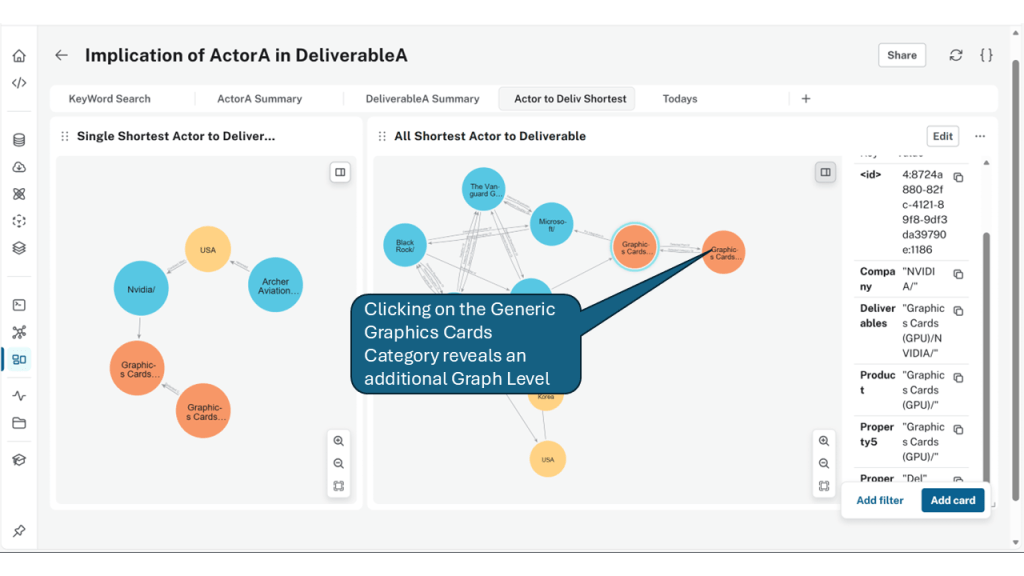The image size is (1024, 576).
Task: Zoom in on the All Shortest graph
Action: pos(824,441)
